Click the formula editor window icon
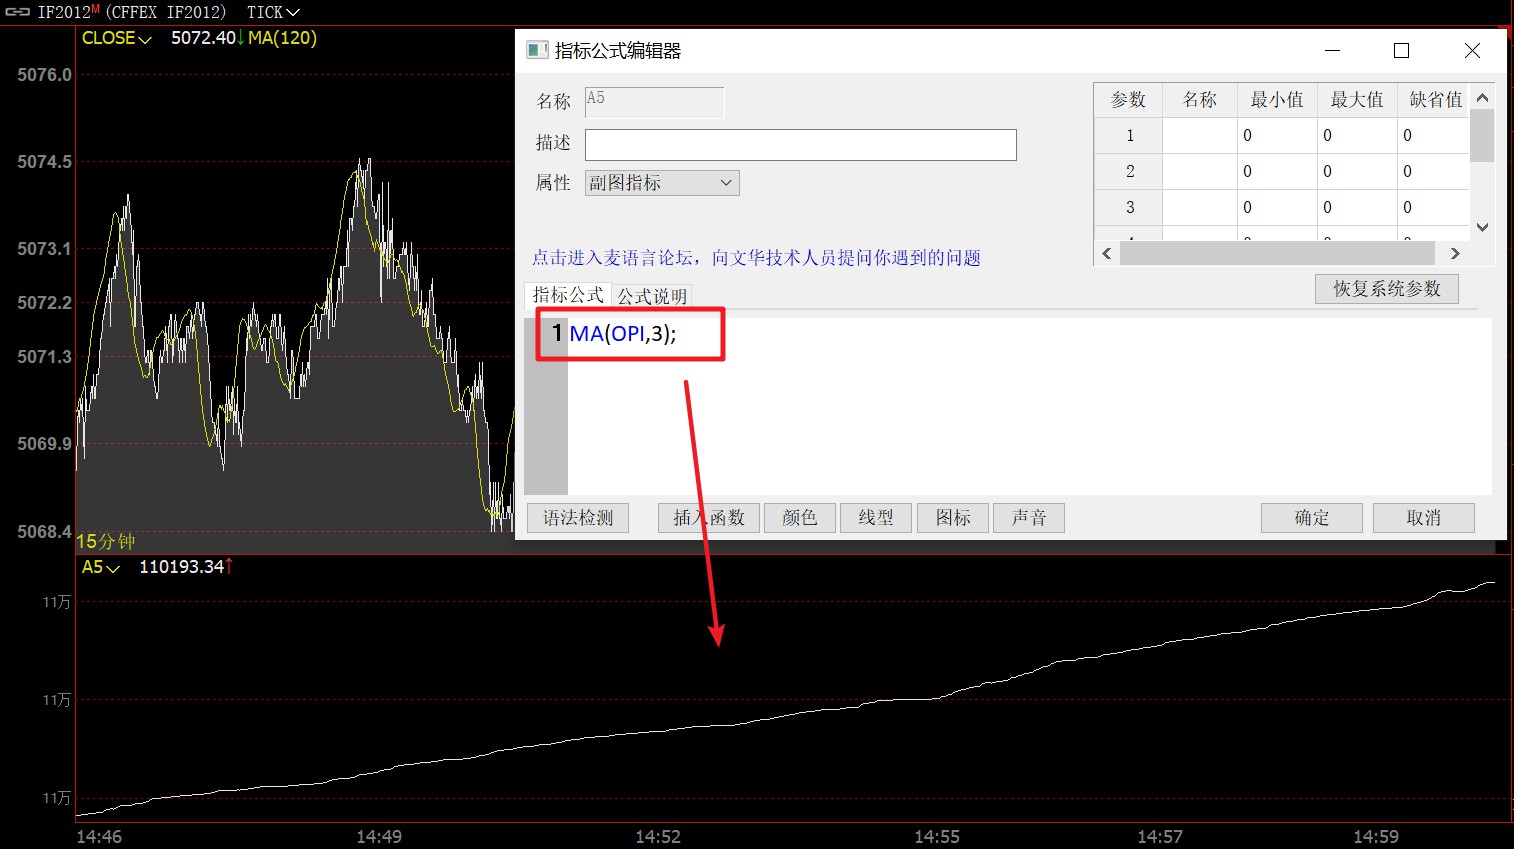 click(x=537, y=50)
